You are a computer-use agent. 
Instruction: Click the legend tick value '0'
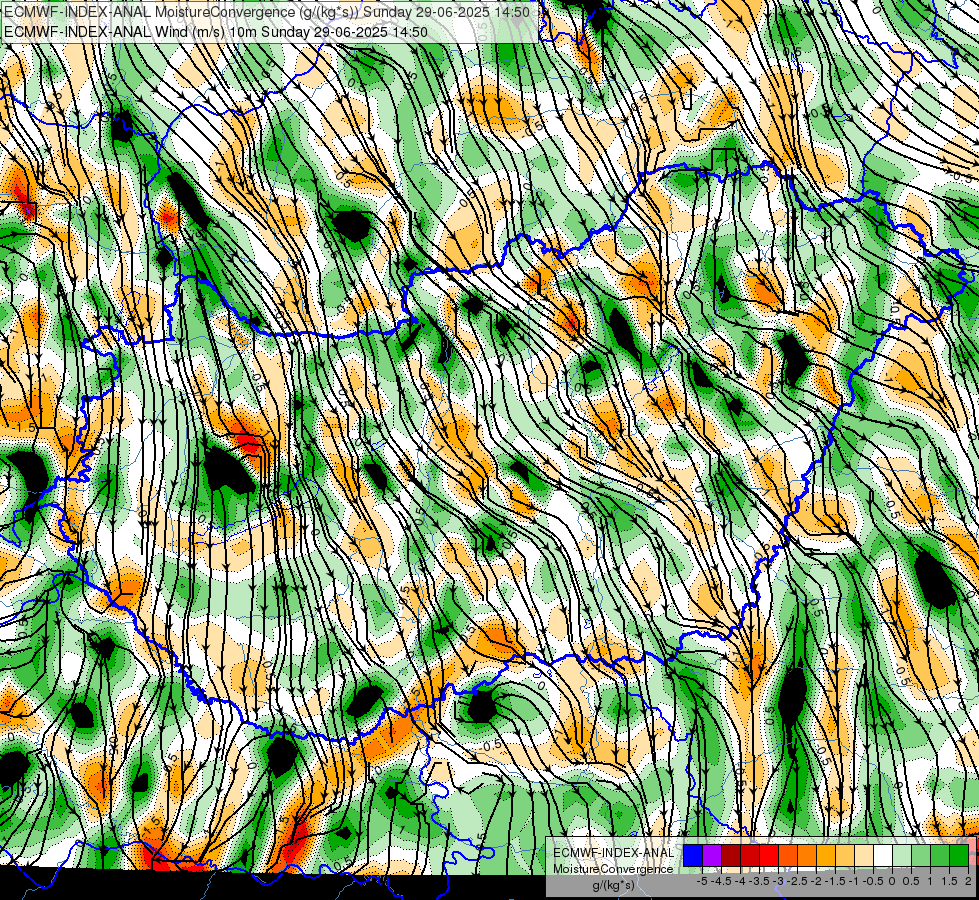pyautogui.click(x=892, y=881)
